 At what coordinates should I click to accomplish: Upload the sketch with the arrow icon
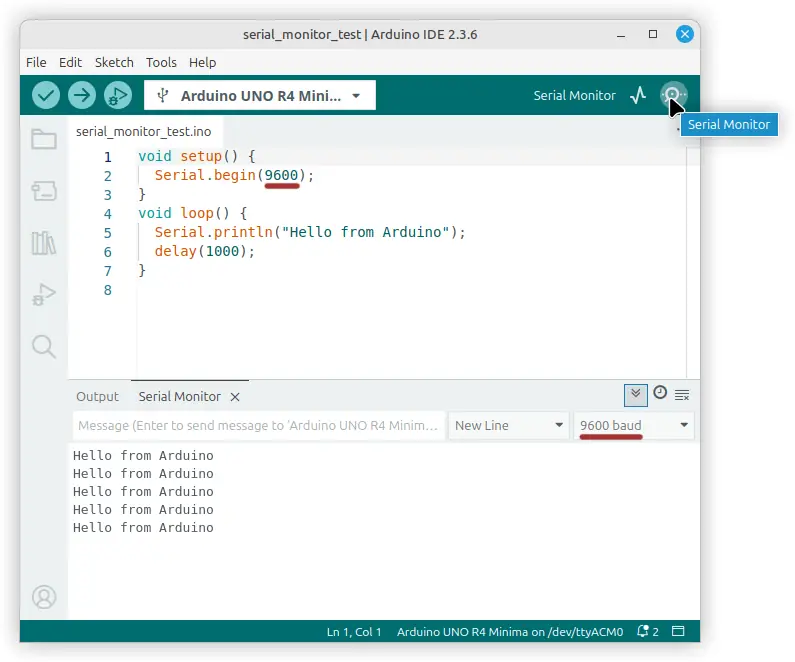[82, 95]
